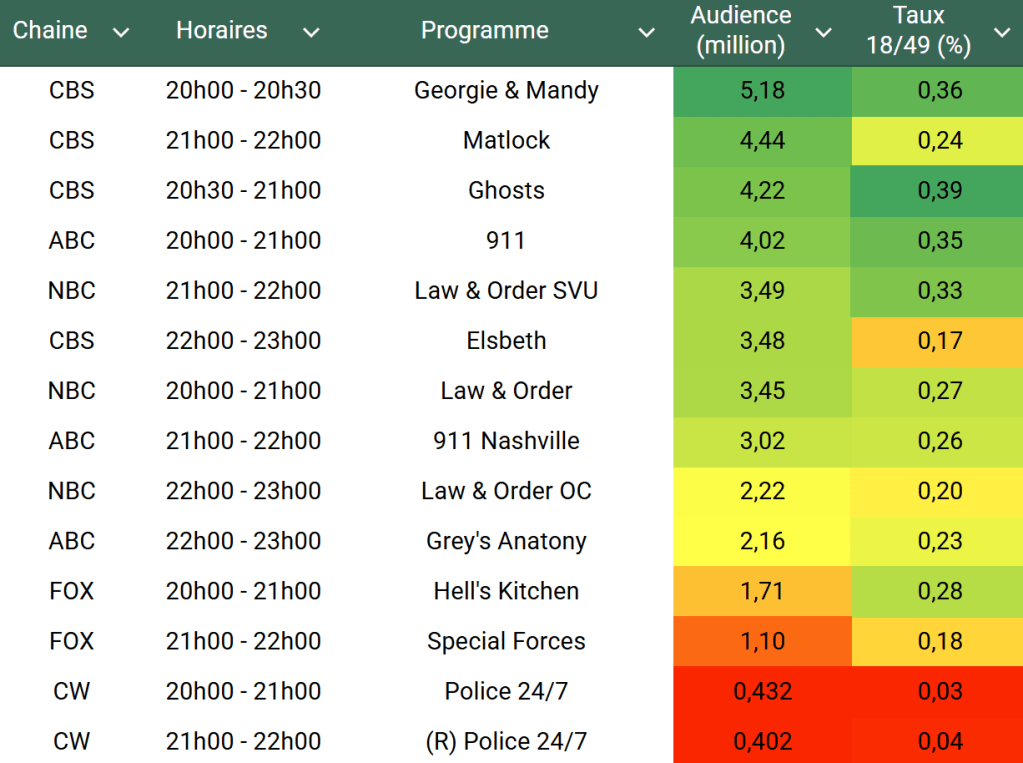This screenshot has width=1023, height=763.
Task: Click the orange 0,17 rating cell for Elsbeth
Action: pyautogui.click(x=939, y=341)
